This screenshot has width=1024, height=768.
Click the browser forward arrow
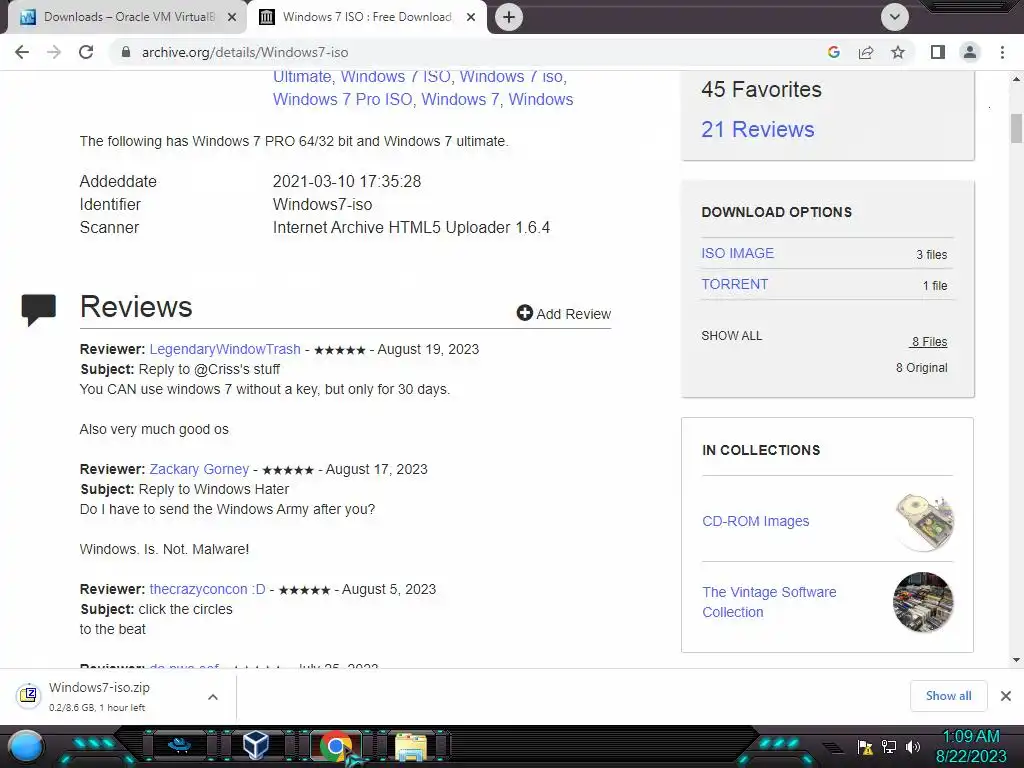tap(54, 52)
